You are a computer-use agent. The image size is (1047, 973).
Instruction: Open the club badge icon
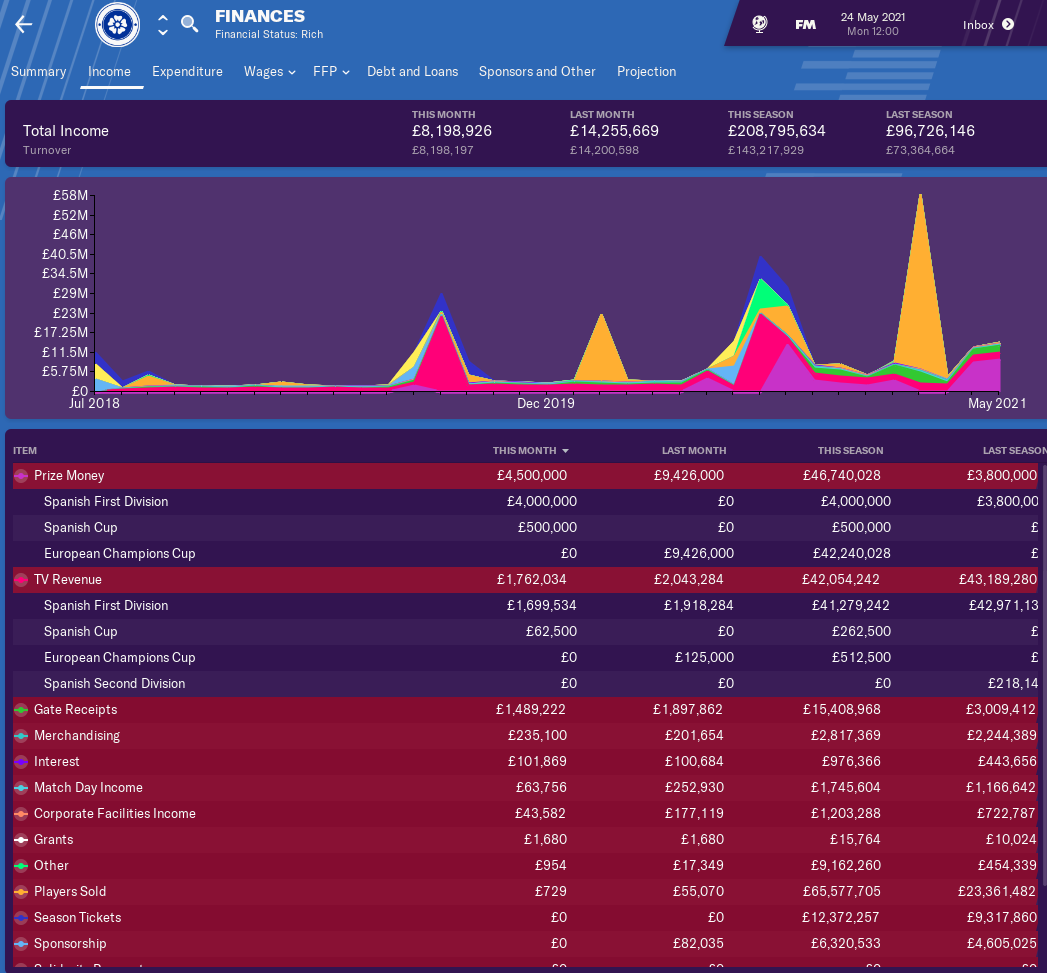[x=117, y=25]
